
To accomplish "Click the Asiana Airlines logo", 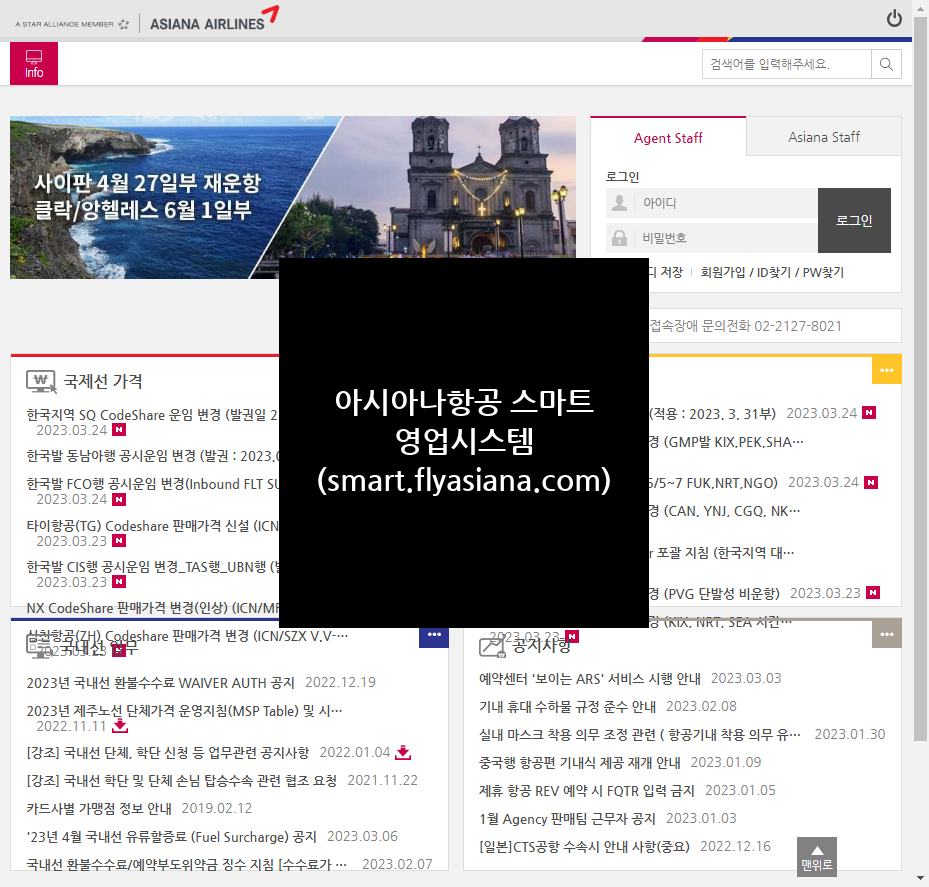I will coord(214,20).
